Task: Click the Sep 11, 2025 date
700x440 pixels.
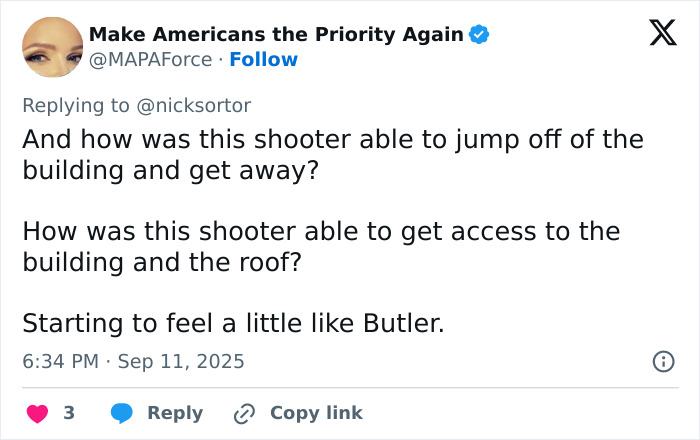Action: [x=181, y=361]
